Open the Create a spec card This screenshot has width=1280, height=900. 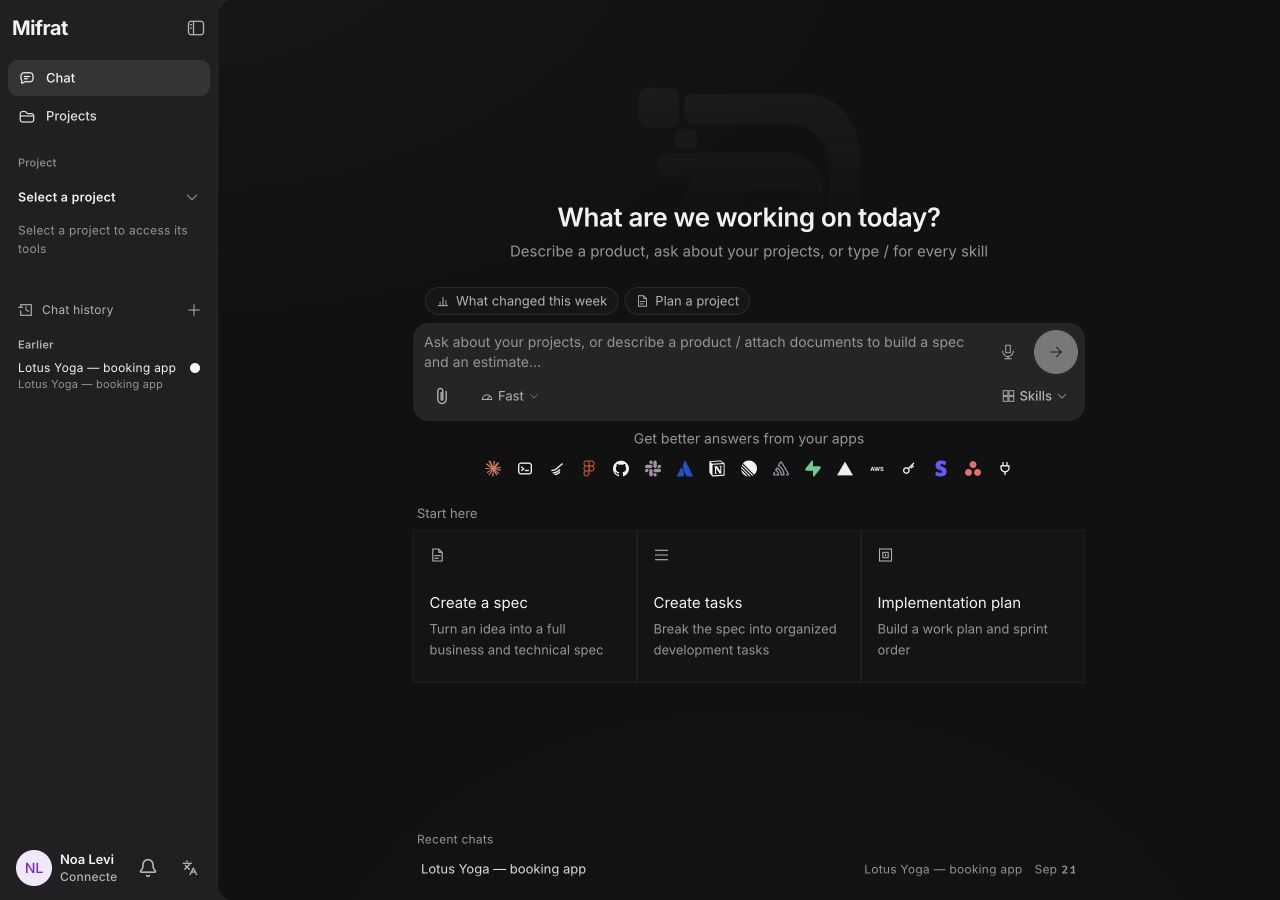(x=525, y=606)
